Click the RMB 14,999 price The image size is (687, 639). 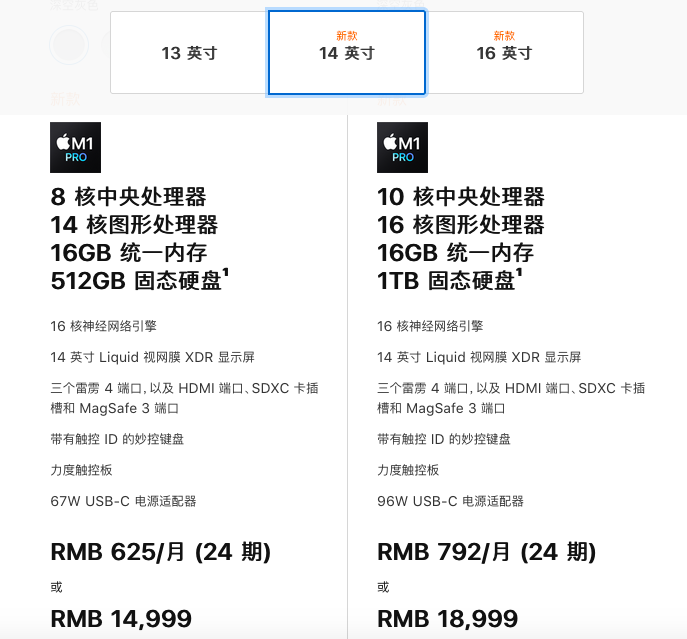tap(121, 619)
